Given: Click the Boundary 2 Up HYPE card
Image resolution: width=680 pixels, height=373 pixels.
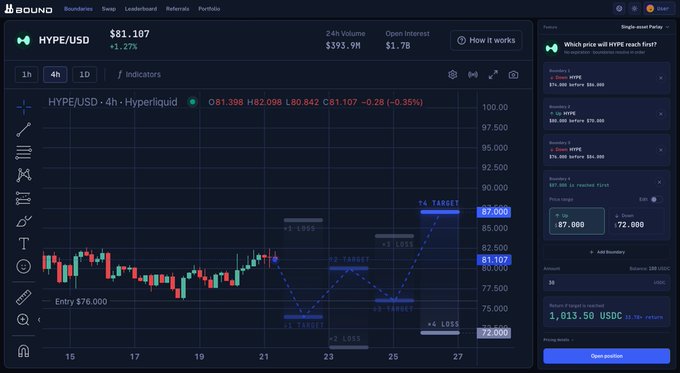Looking at the screenshot, I should point(607,114).
